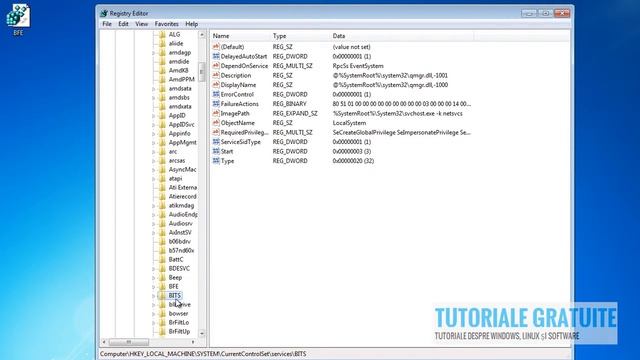Image resolution: width=640 pixels, height=360 pixels.
Task: Click the BattC folder icon
Action: point(162,260)
